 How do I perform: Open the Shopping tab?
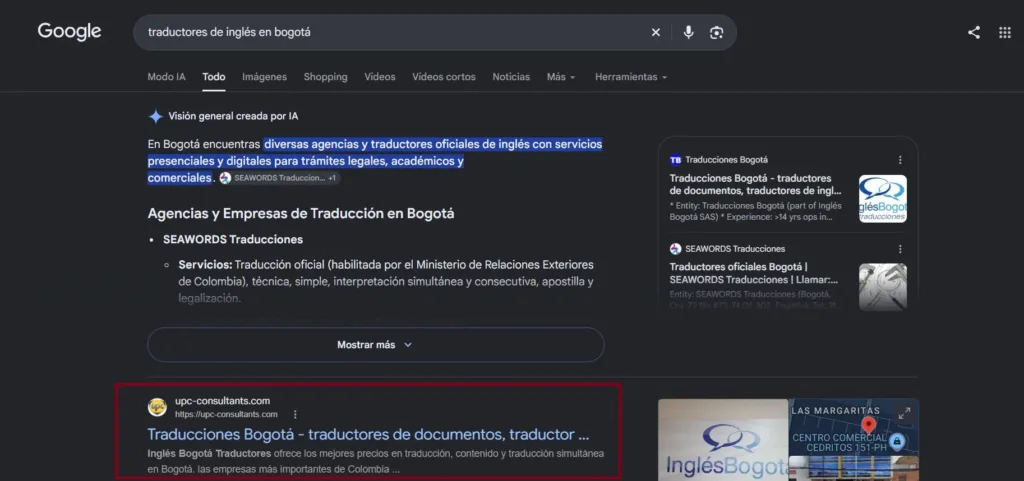tap(325, 77)
